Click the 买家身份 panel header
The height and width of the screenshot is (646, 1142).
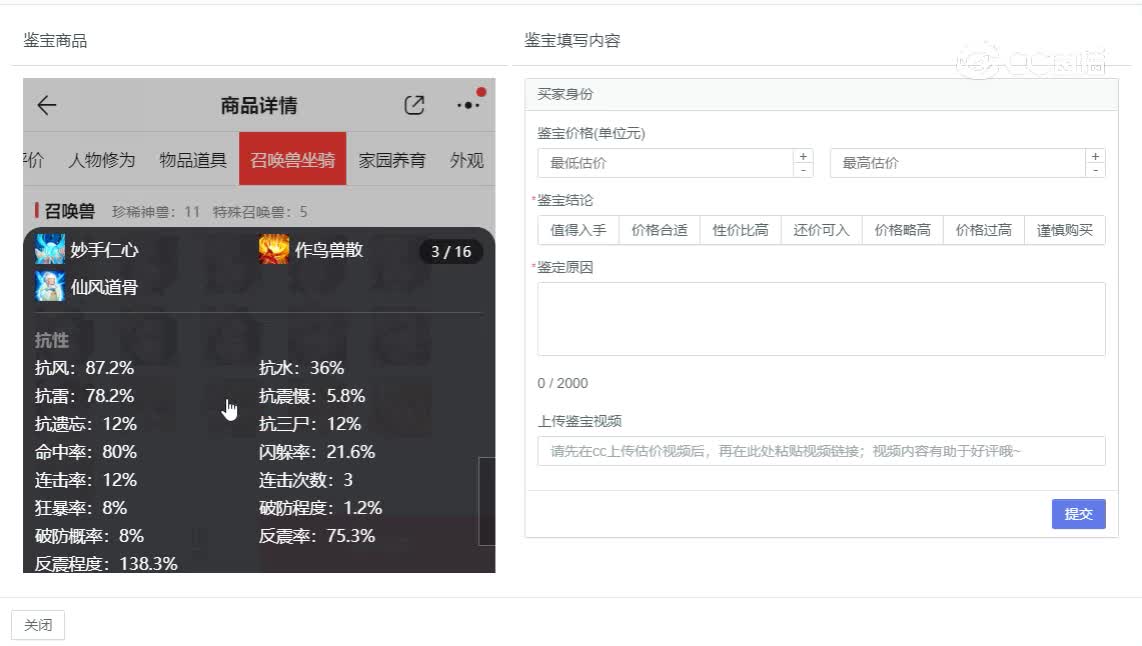pos(822,95)
